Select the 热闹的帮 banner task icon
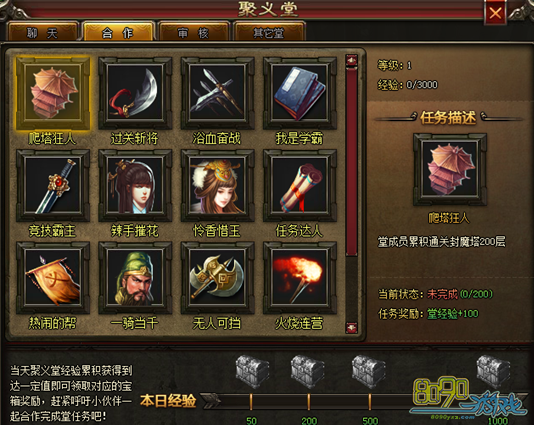Screen dimensions: 534x425 [53, 278]
